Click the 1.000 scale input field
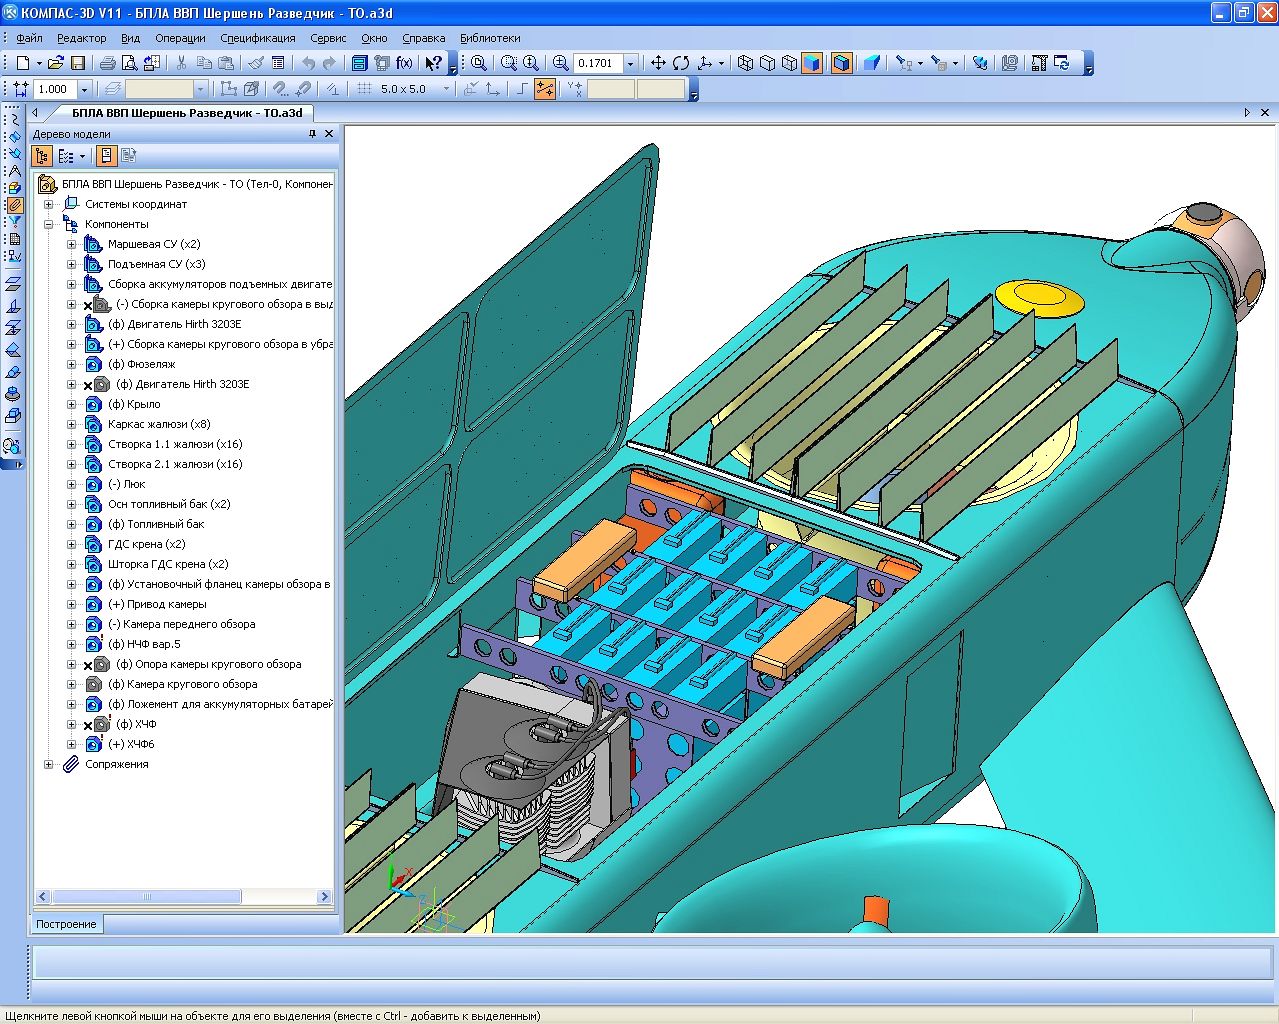This screenshot has height=1024, width=1279. (54, 89)
